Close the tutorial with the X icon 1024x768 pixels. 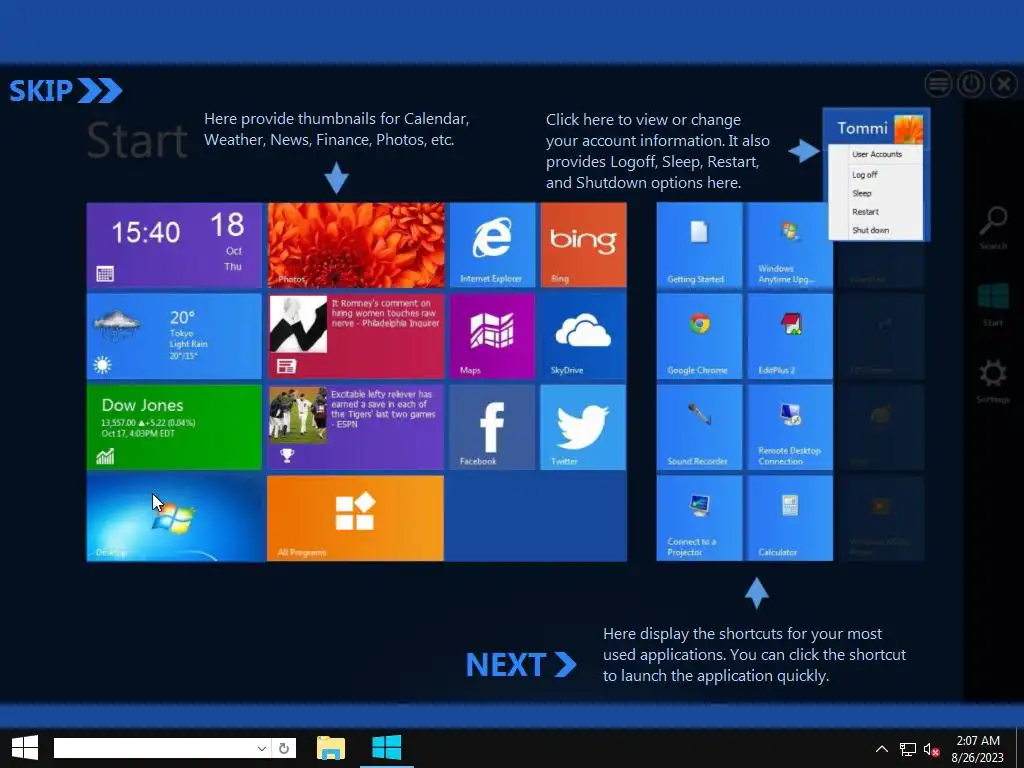tap(1004, 84)
